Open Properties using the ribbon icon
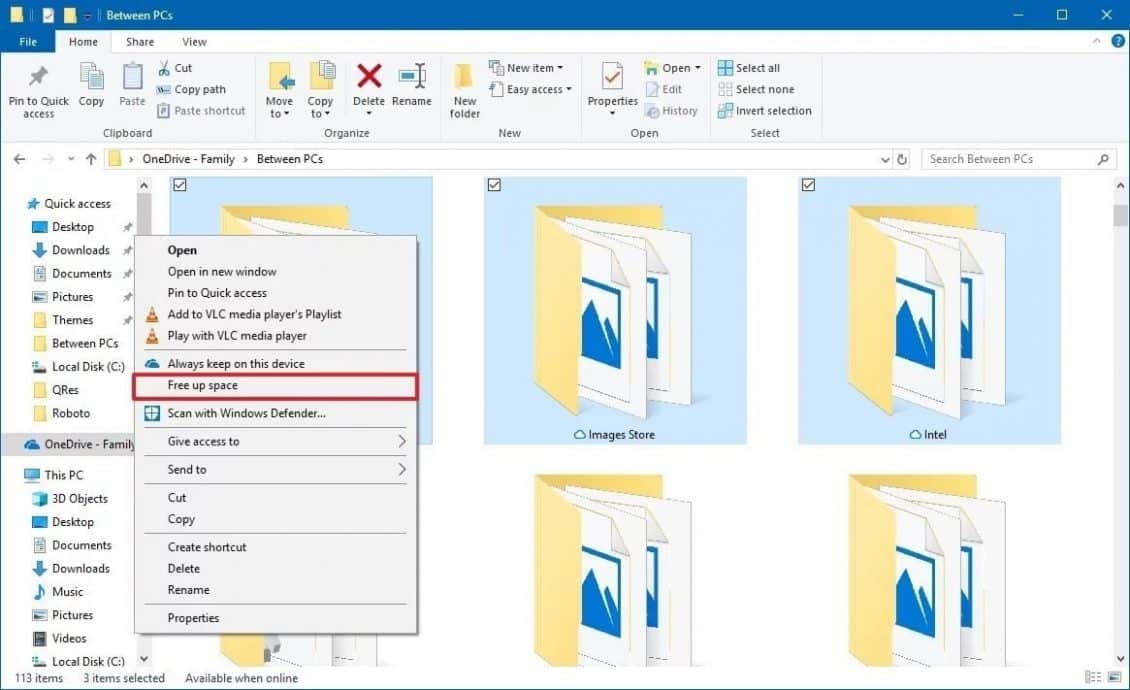 tap(611, 85)
